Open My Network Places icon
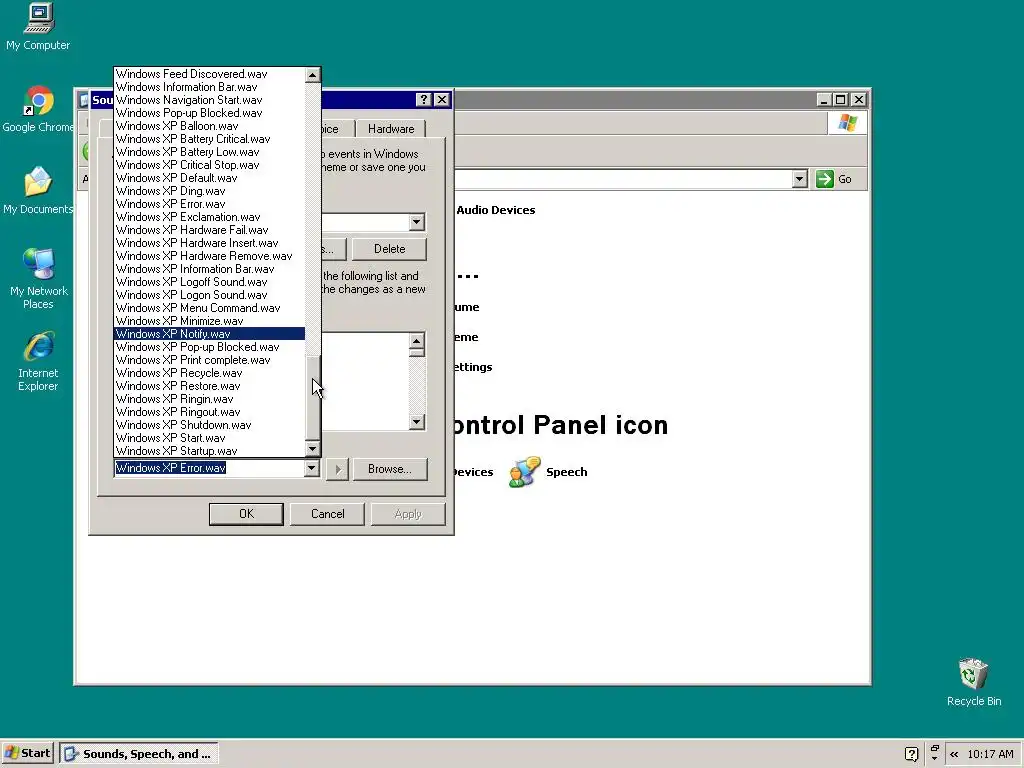The image size is (1024, 768). [38, 278]
